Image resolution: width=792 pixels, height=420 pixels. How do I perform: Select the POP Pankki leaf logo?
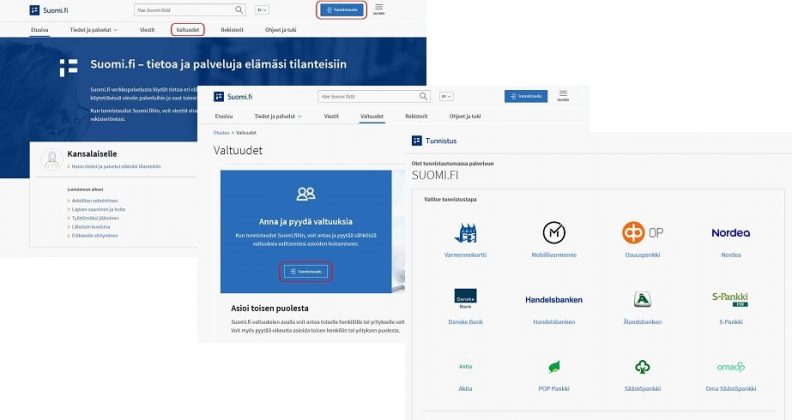click(554, 367)
